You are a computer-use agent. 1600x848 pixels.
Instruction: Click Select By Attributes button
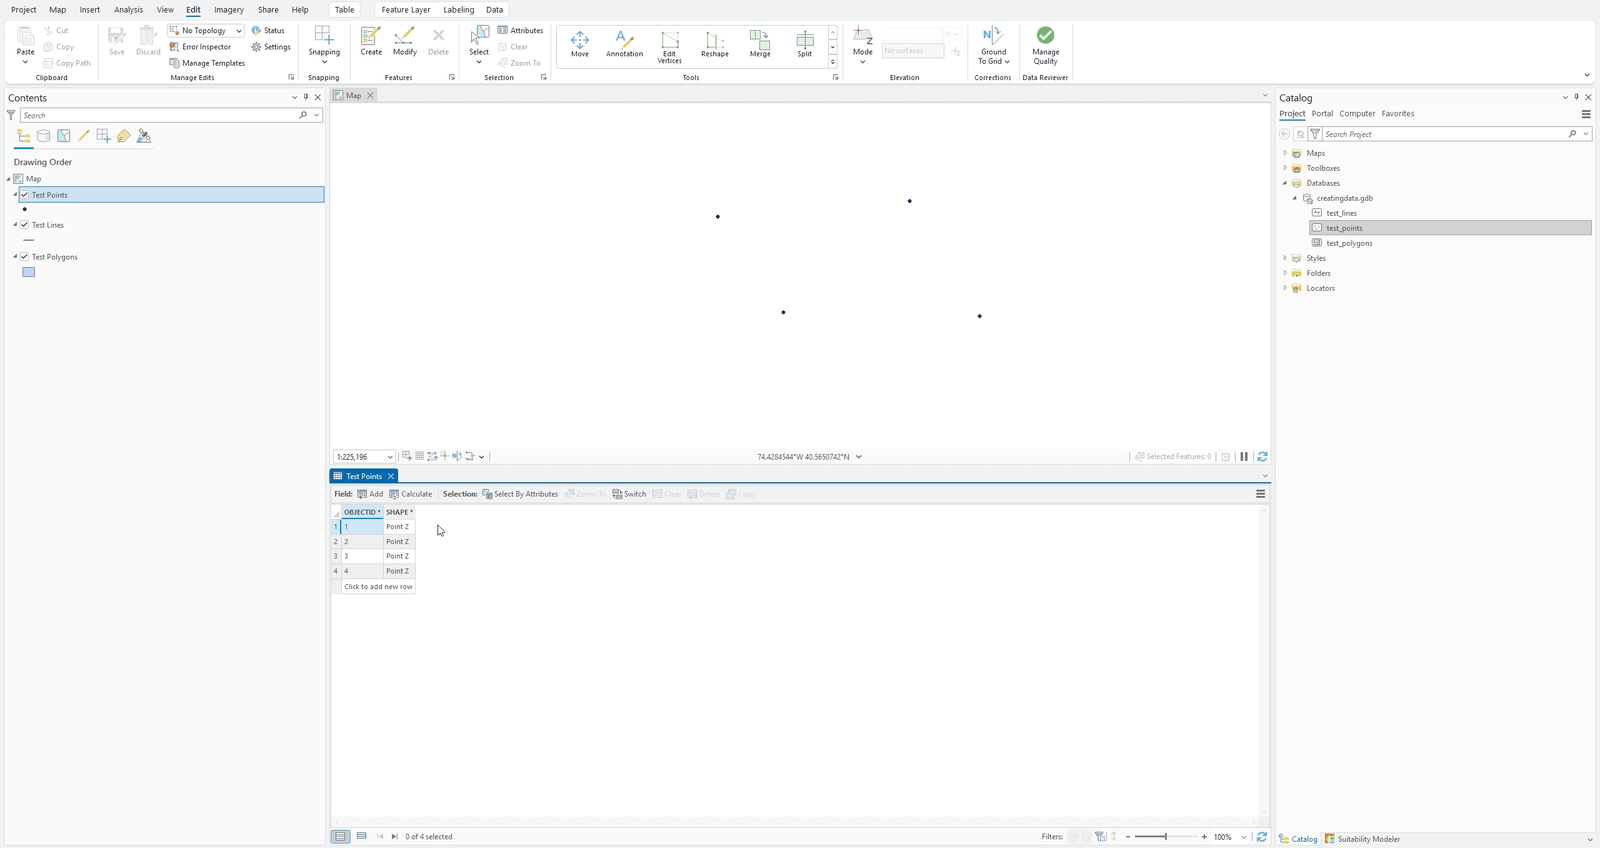coord(520,494)
